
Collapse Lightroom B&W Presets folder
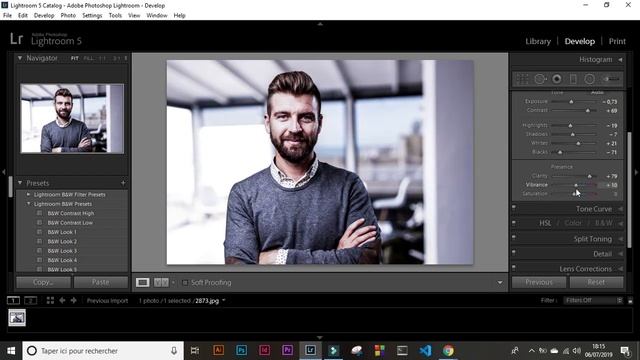pyautogui.click(x=29, y=204)
